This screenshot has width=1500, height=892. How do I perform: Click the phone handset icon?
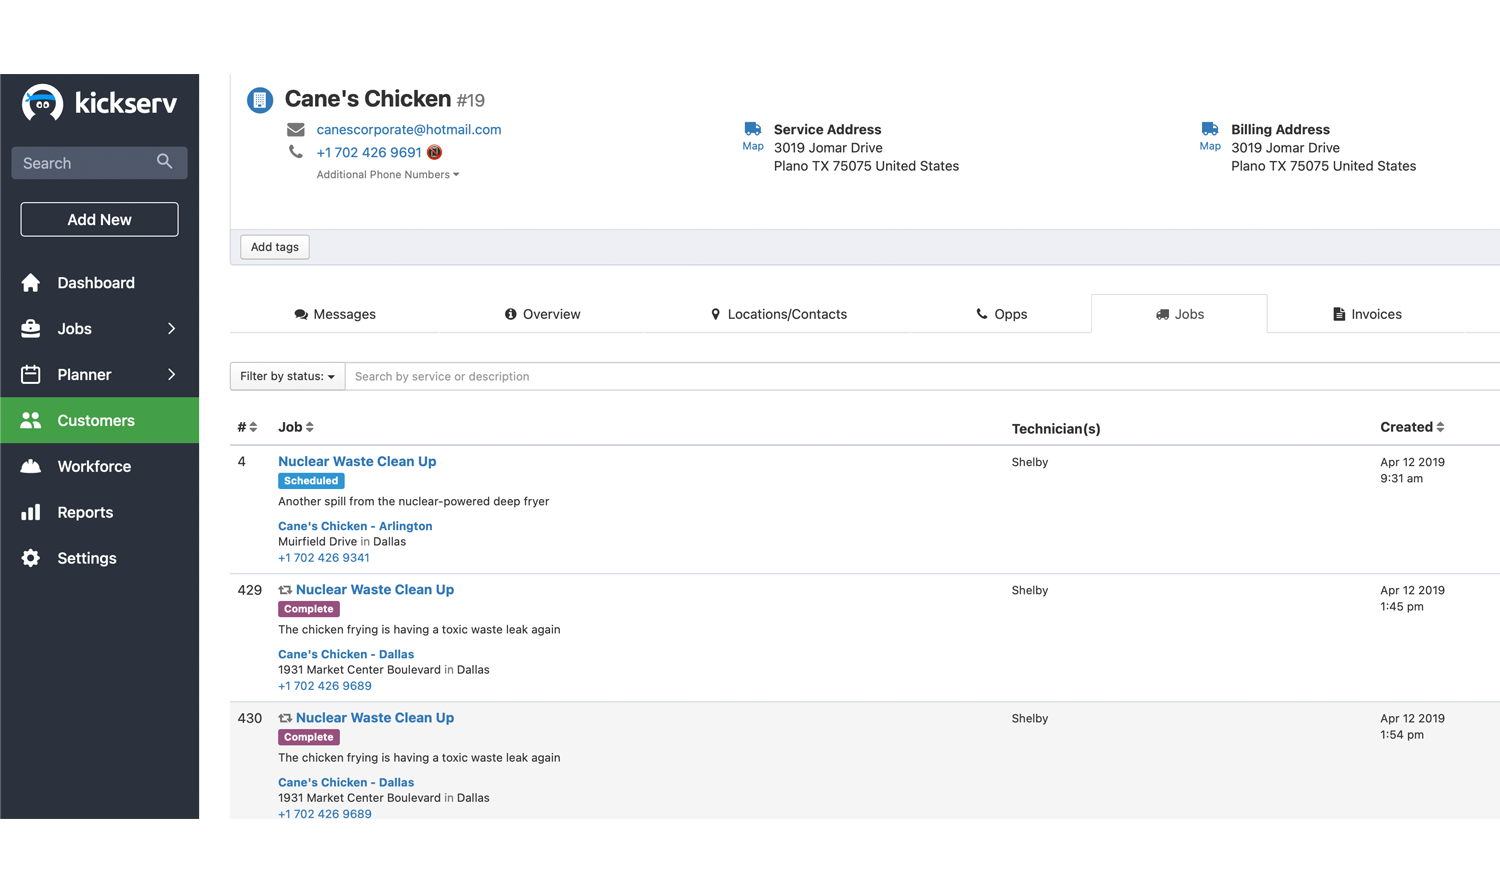(296, 152)
